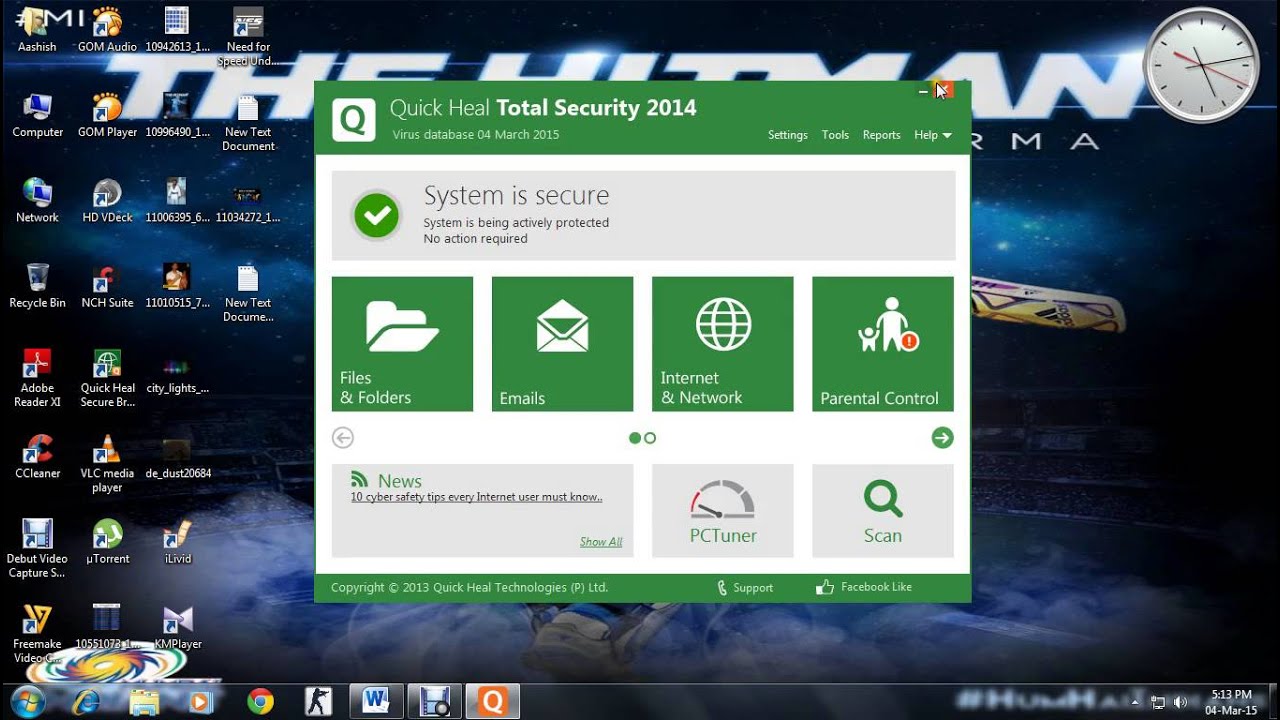This screenshot has height=720, width=1280.
Task: Select the iLivid desktop shortcut
Action: 177,541
